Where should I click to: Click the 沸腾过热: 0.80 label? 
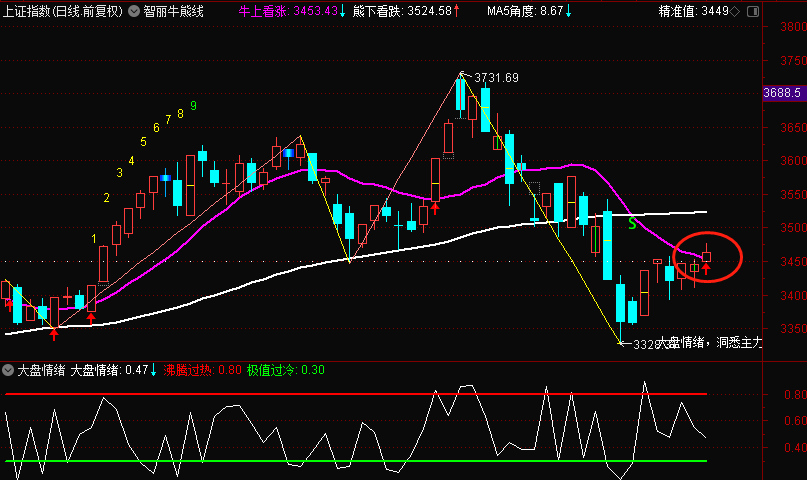tap(202, 370)
